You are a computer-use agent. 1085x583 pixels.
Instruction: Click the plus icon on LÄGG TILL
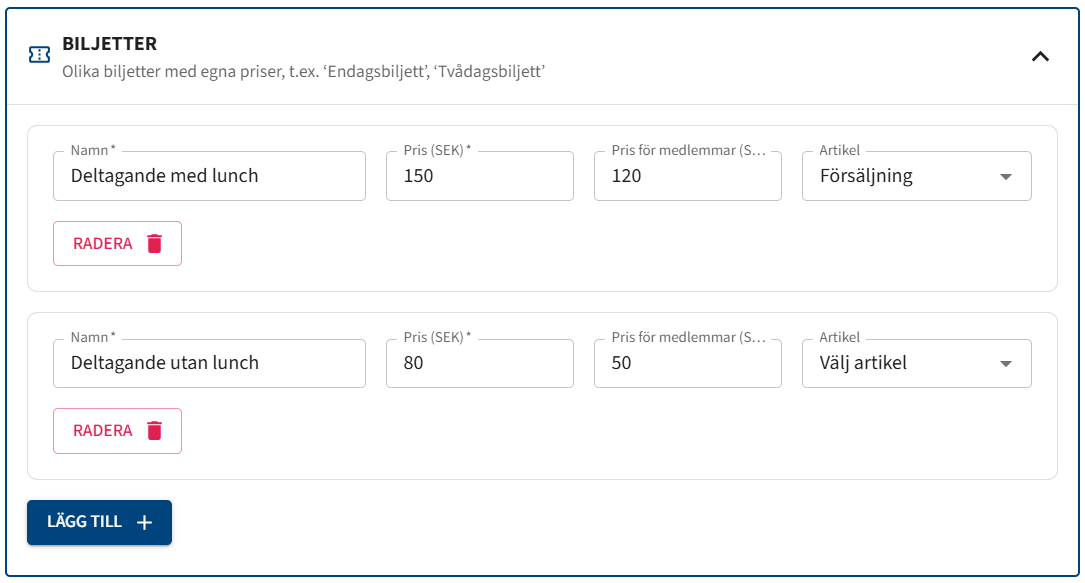pyautogui.click(x=144, y=522)
